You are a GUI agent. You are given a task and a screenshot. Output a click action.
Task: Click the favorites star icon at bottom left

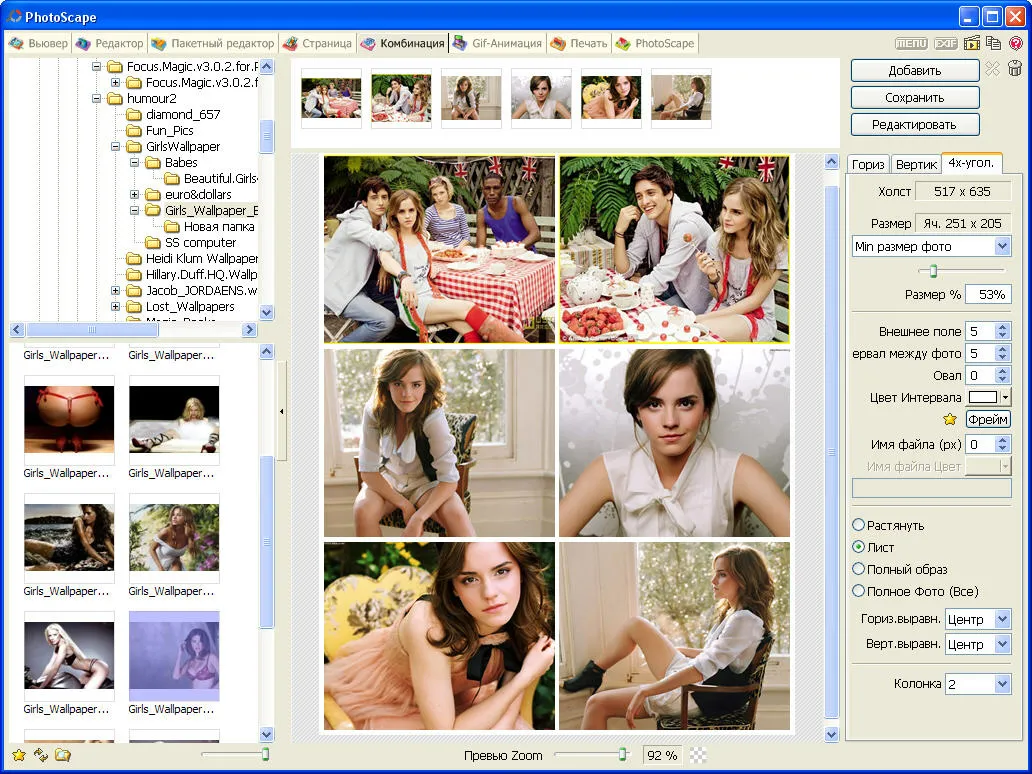(x=19, y=755)
